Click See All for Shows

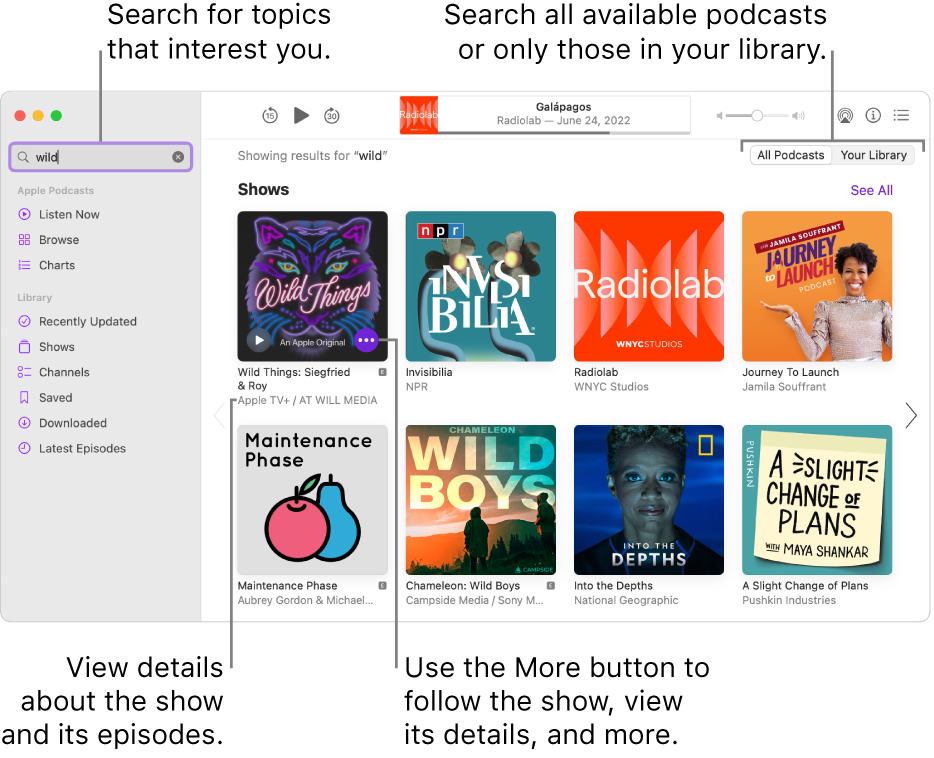point(871,191)
